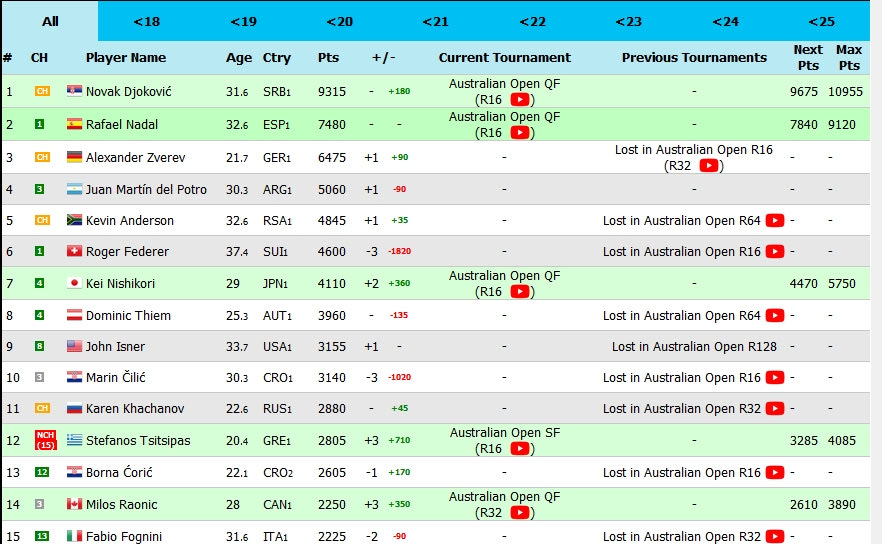Click the Player Name column header

(x=126, y=58)
